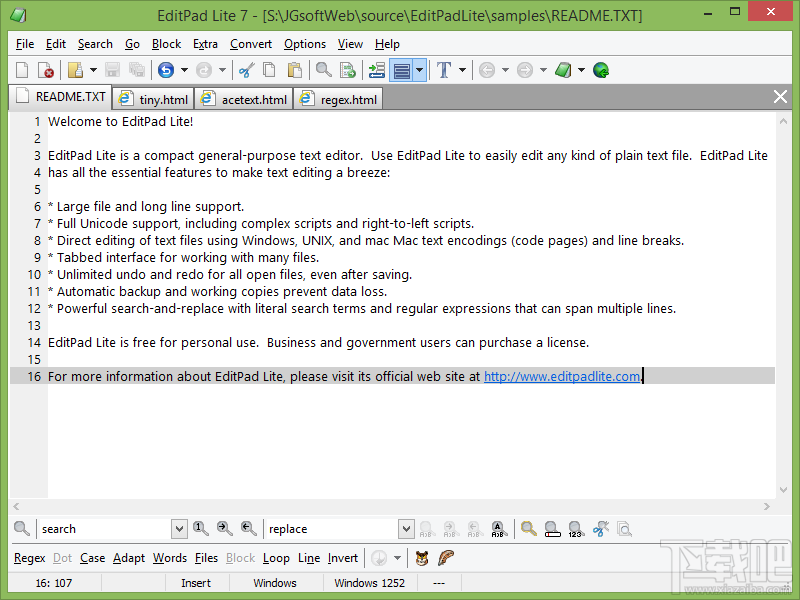Click the Close file icon with red X

pos(45,70)
